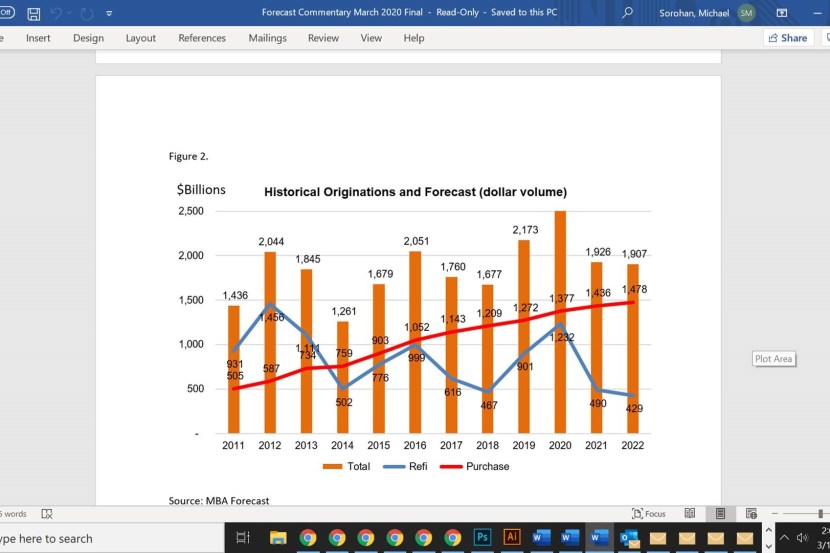Open the Design tab
This screenshot has height=553, width=830.
[88, 38]
